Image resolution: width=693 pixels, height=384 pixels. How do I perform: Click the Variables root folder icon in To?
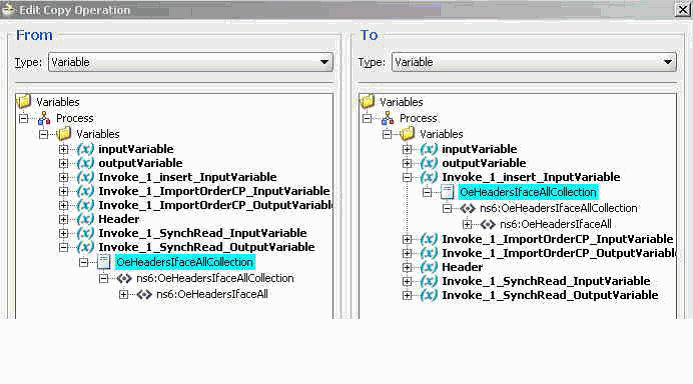367,102
